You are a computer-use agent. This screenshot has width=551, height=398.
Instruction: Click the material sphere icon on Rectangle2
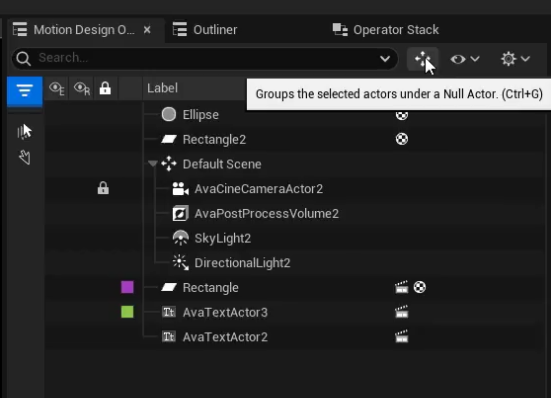(402, 139)
